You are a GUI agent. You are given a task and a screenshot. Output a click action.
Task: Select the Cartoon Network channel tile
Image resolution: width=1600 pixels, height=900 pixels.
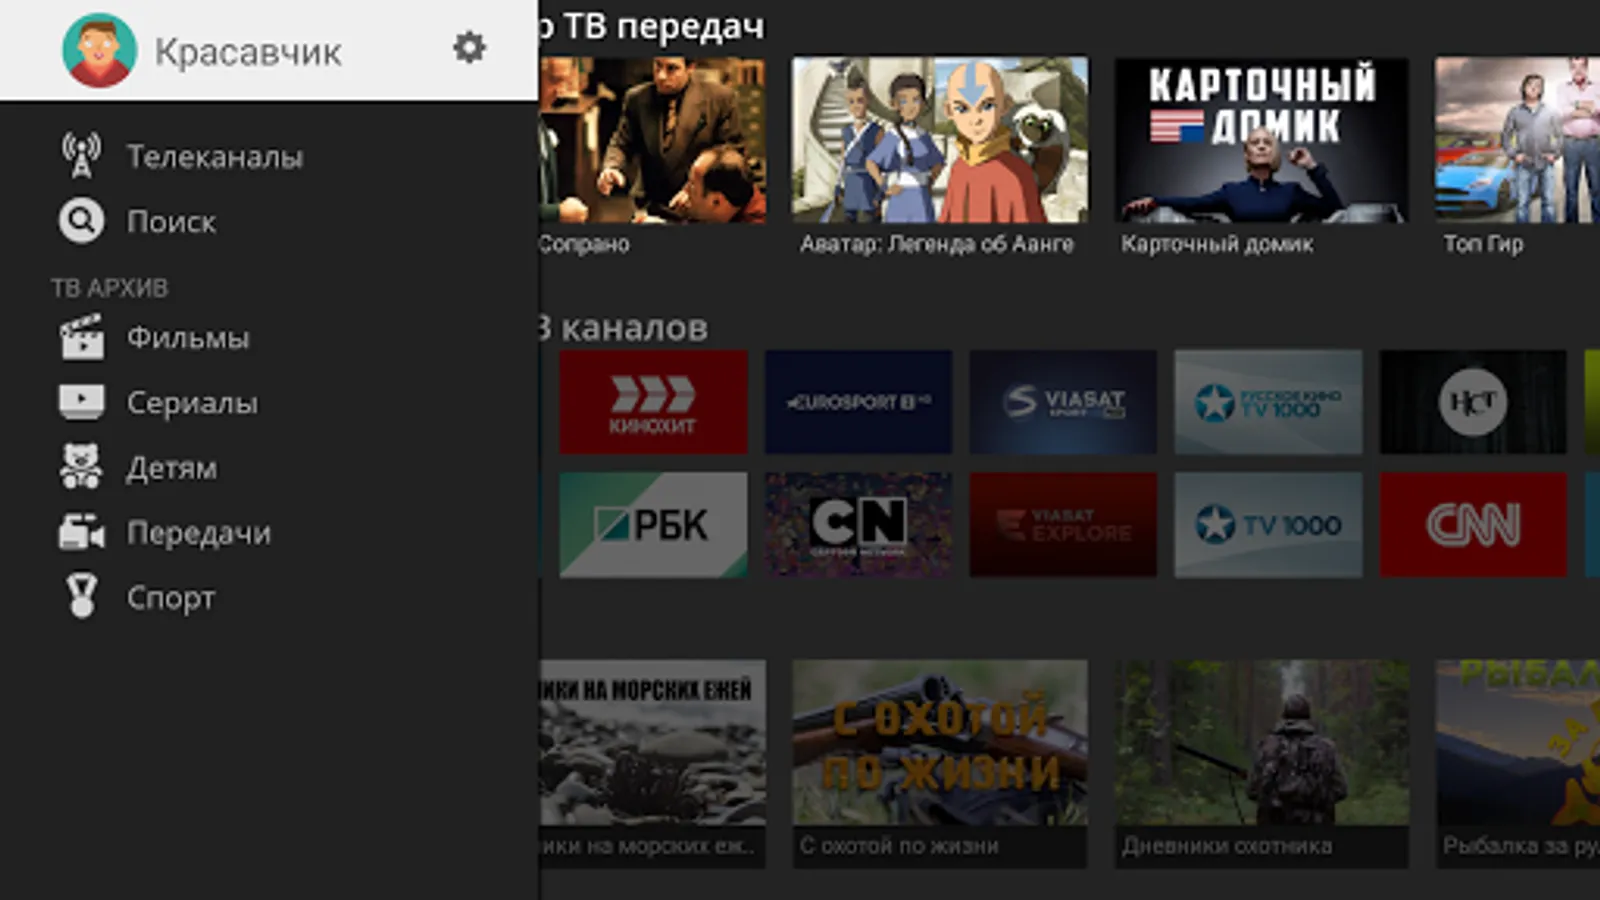click(858, 525)
